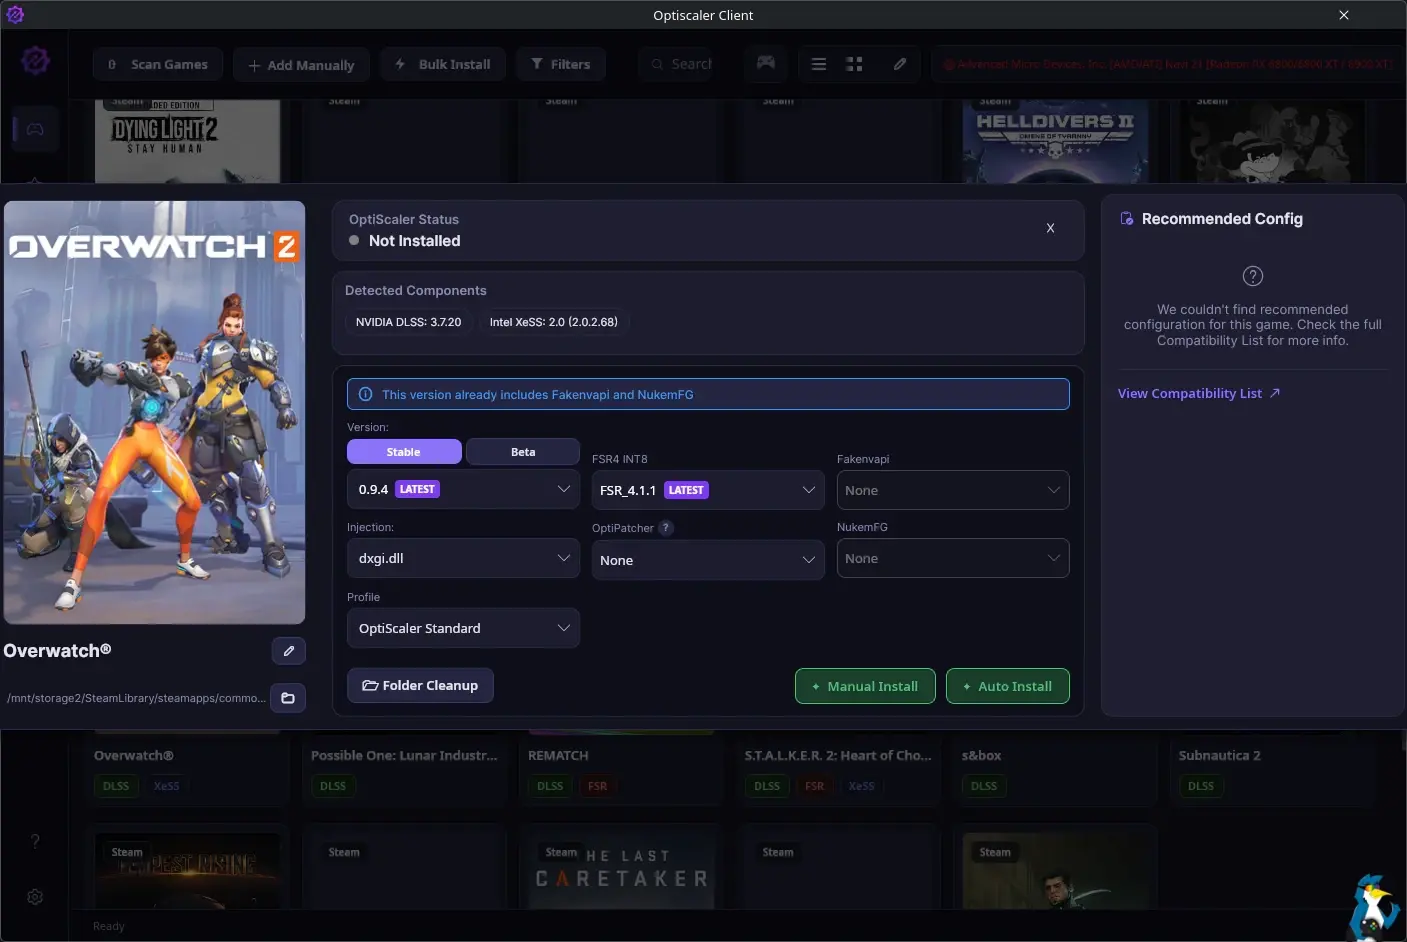Viewport: 1407px width, 942px height.
Task: Switch to grid view layout icon
Action: click(854, 64)
